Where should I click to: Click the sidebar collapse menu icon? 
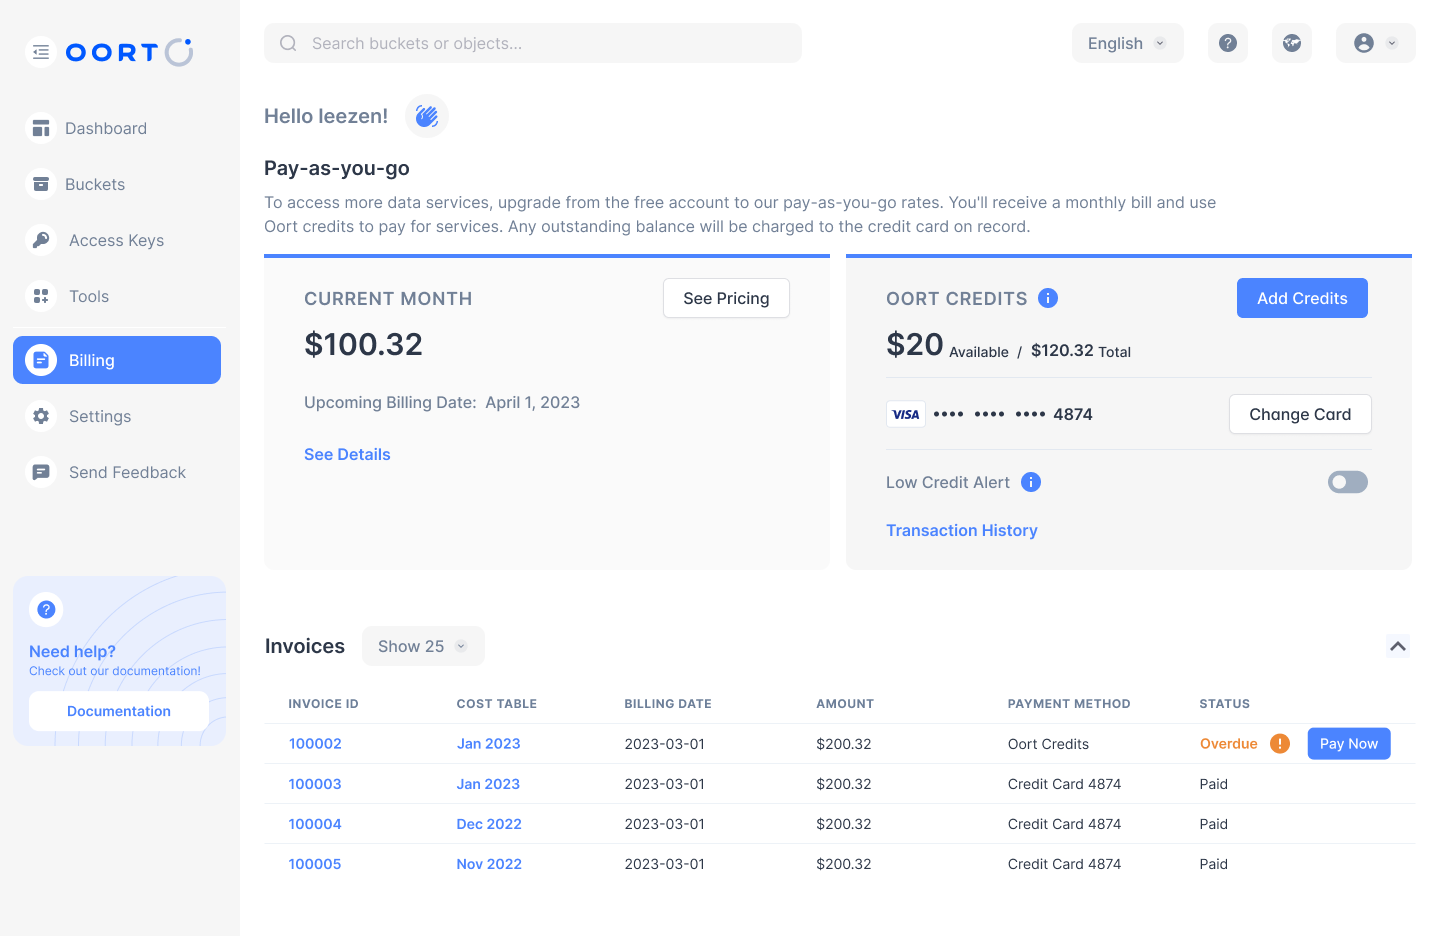tap(41, 52)
